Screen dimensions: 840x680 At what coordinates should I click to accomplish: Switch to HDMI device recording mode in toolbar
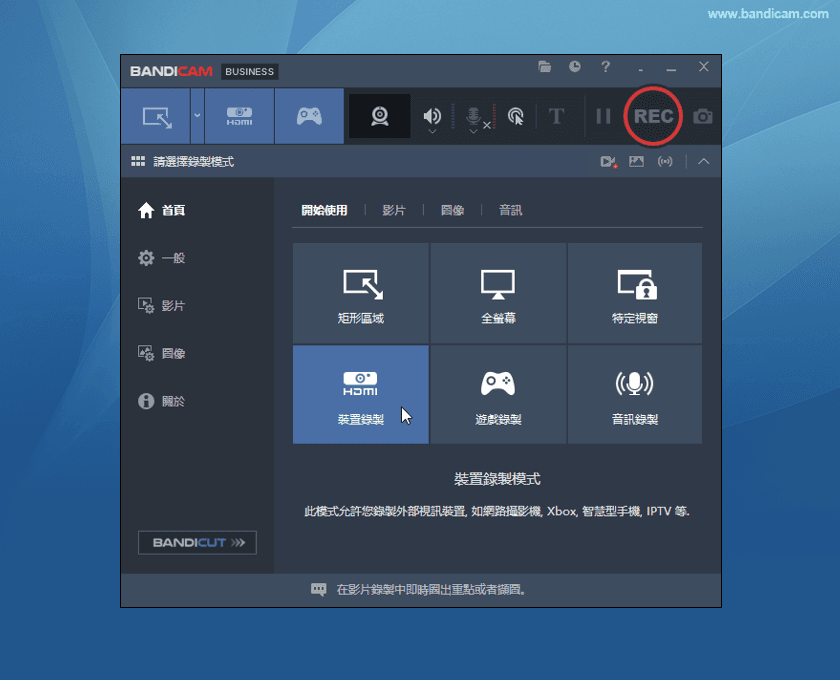(x=239, y=116)
